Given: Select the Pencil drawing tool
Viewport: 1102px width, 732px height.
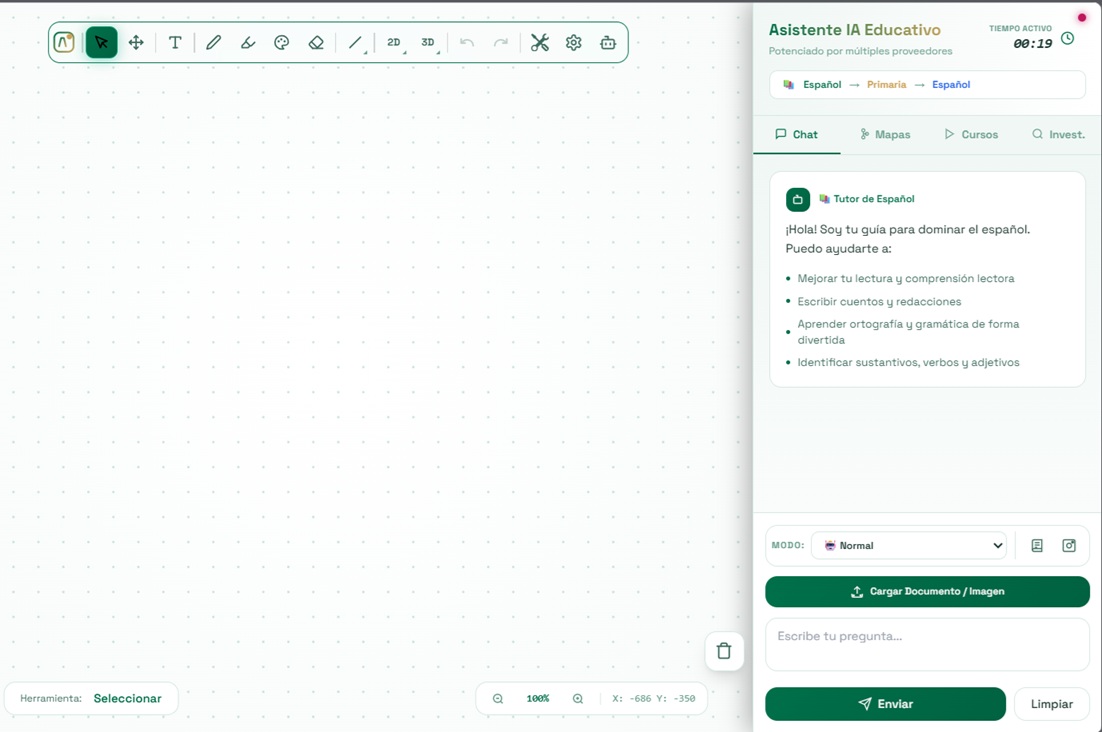Looking at the screenshot, I should (x=213, y=42).
